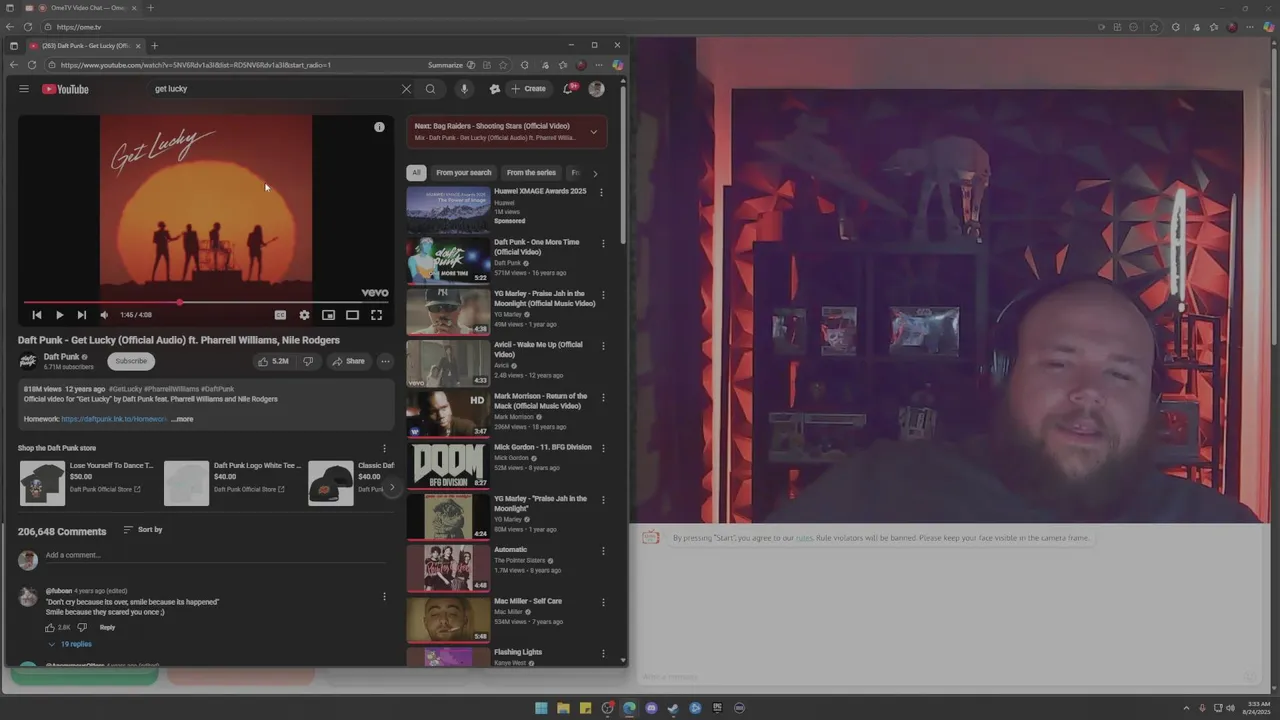Viewport: 1280px width, 720px height.
Task: Toggle closed captions on the video
Action: pyautogui.click(x=280, y=315)
